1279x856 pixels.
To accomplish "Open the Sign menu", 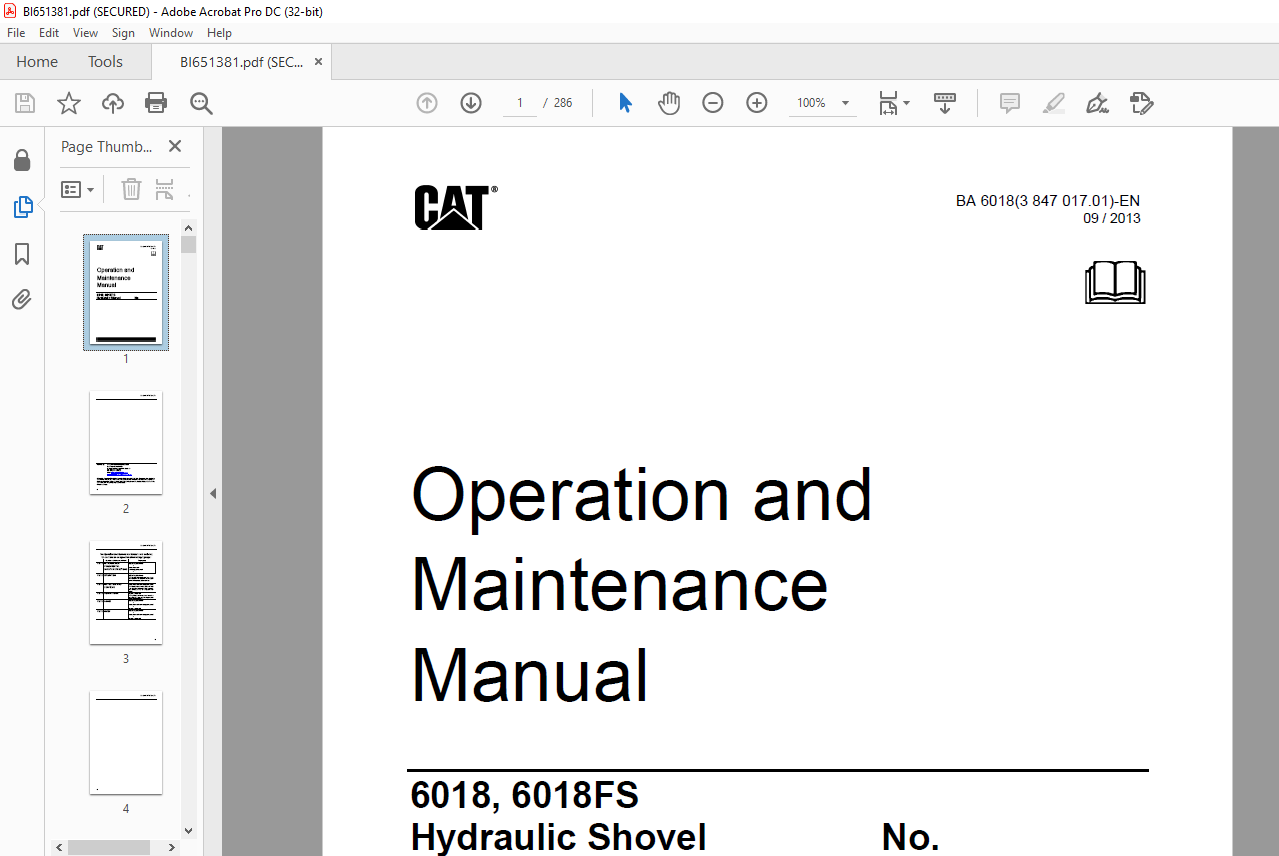I will point(123,33).
